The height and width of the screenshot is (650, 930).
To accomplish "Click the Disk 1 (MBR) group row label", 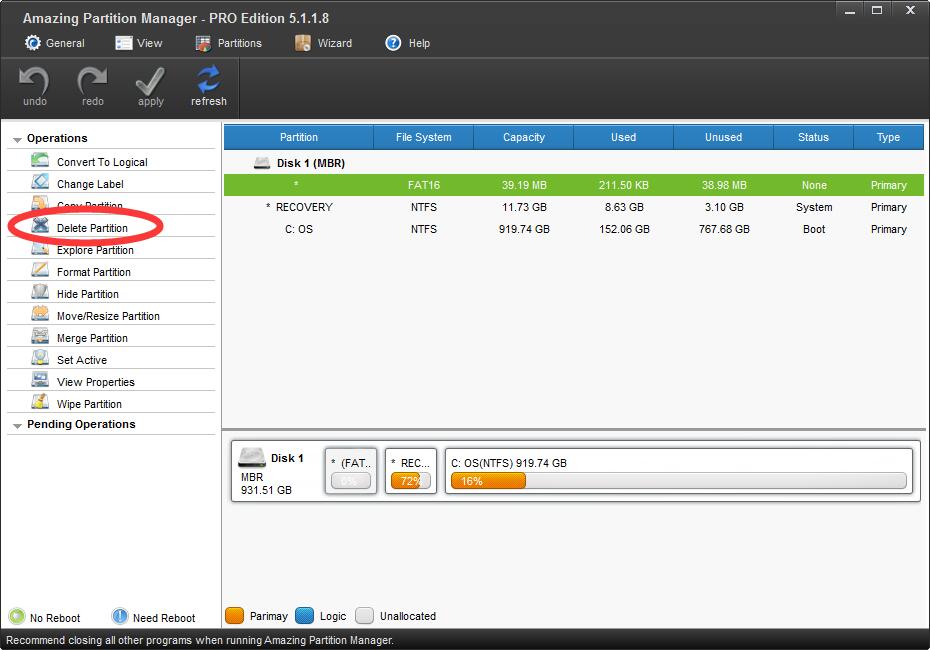I will coord(310,163).
